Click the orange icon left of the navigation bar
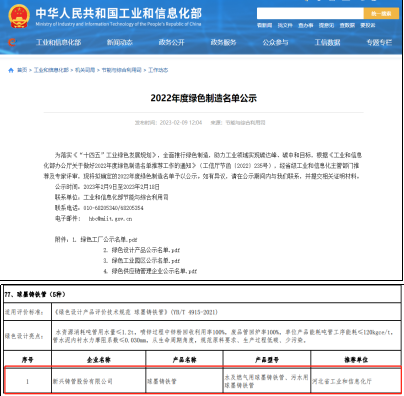Image resolution: width=404 pixels, height=396 pixels. [x=12, y=42]
